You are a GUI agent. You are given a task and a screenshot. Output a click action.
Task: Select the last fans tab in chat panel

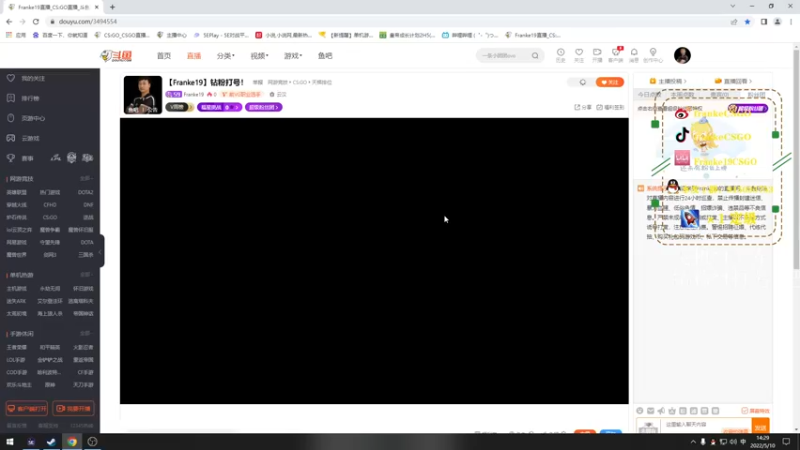click(x=756, y=95)
